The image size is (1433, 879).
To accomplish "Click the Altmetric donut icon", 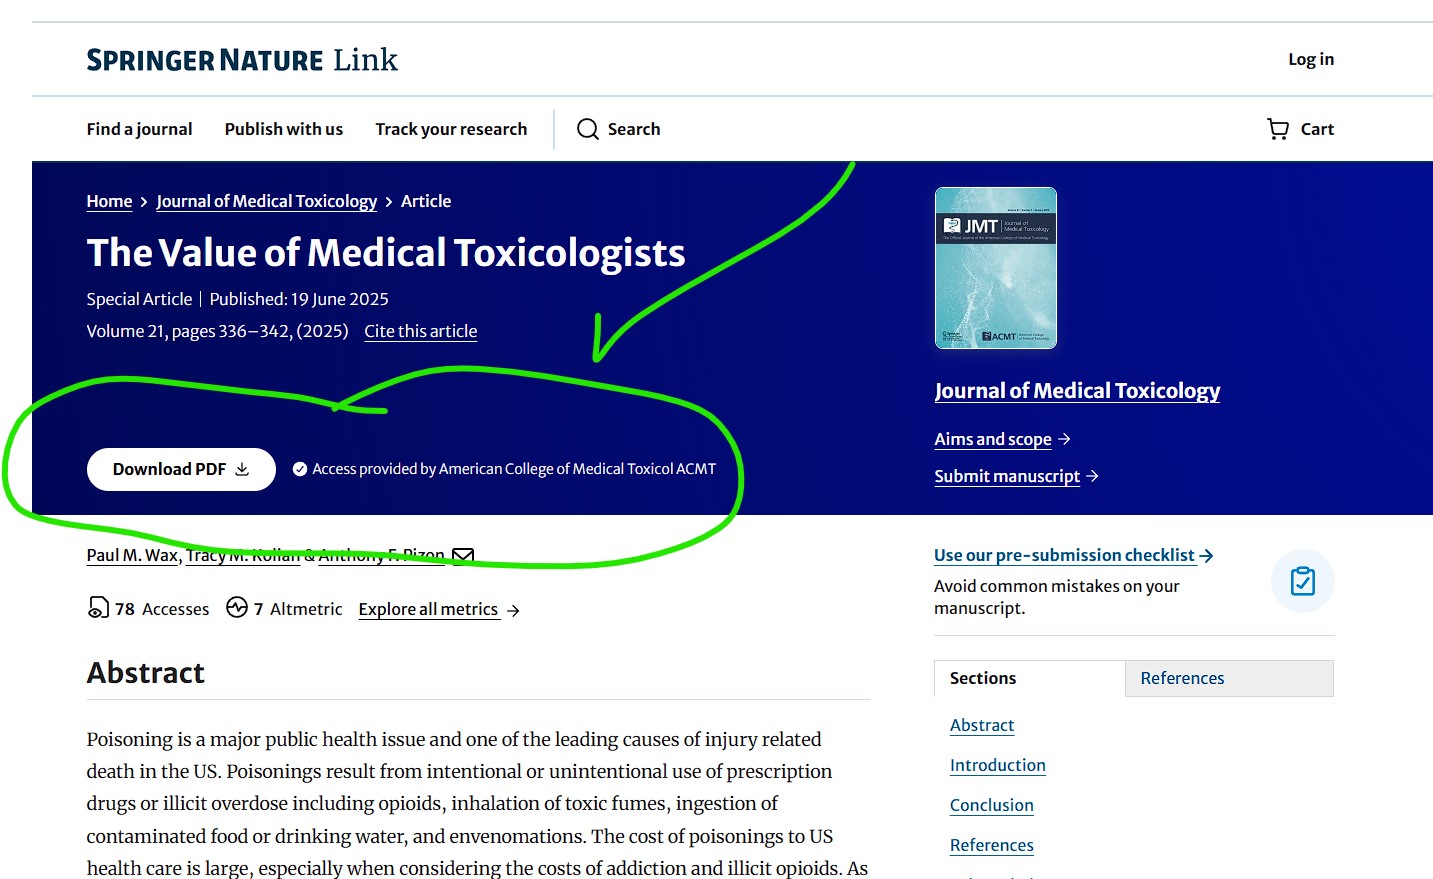I will [x=237, y=607].
